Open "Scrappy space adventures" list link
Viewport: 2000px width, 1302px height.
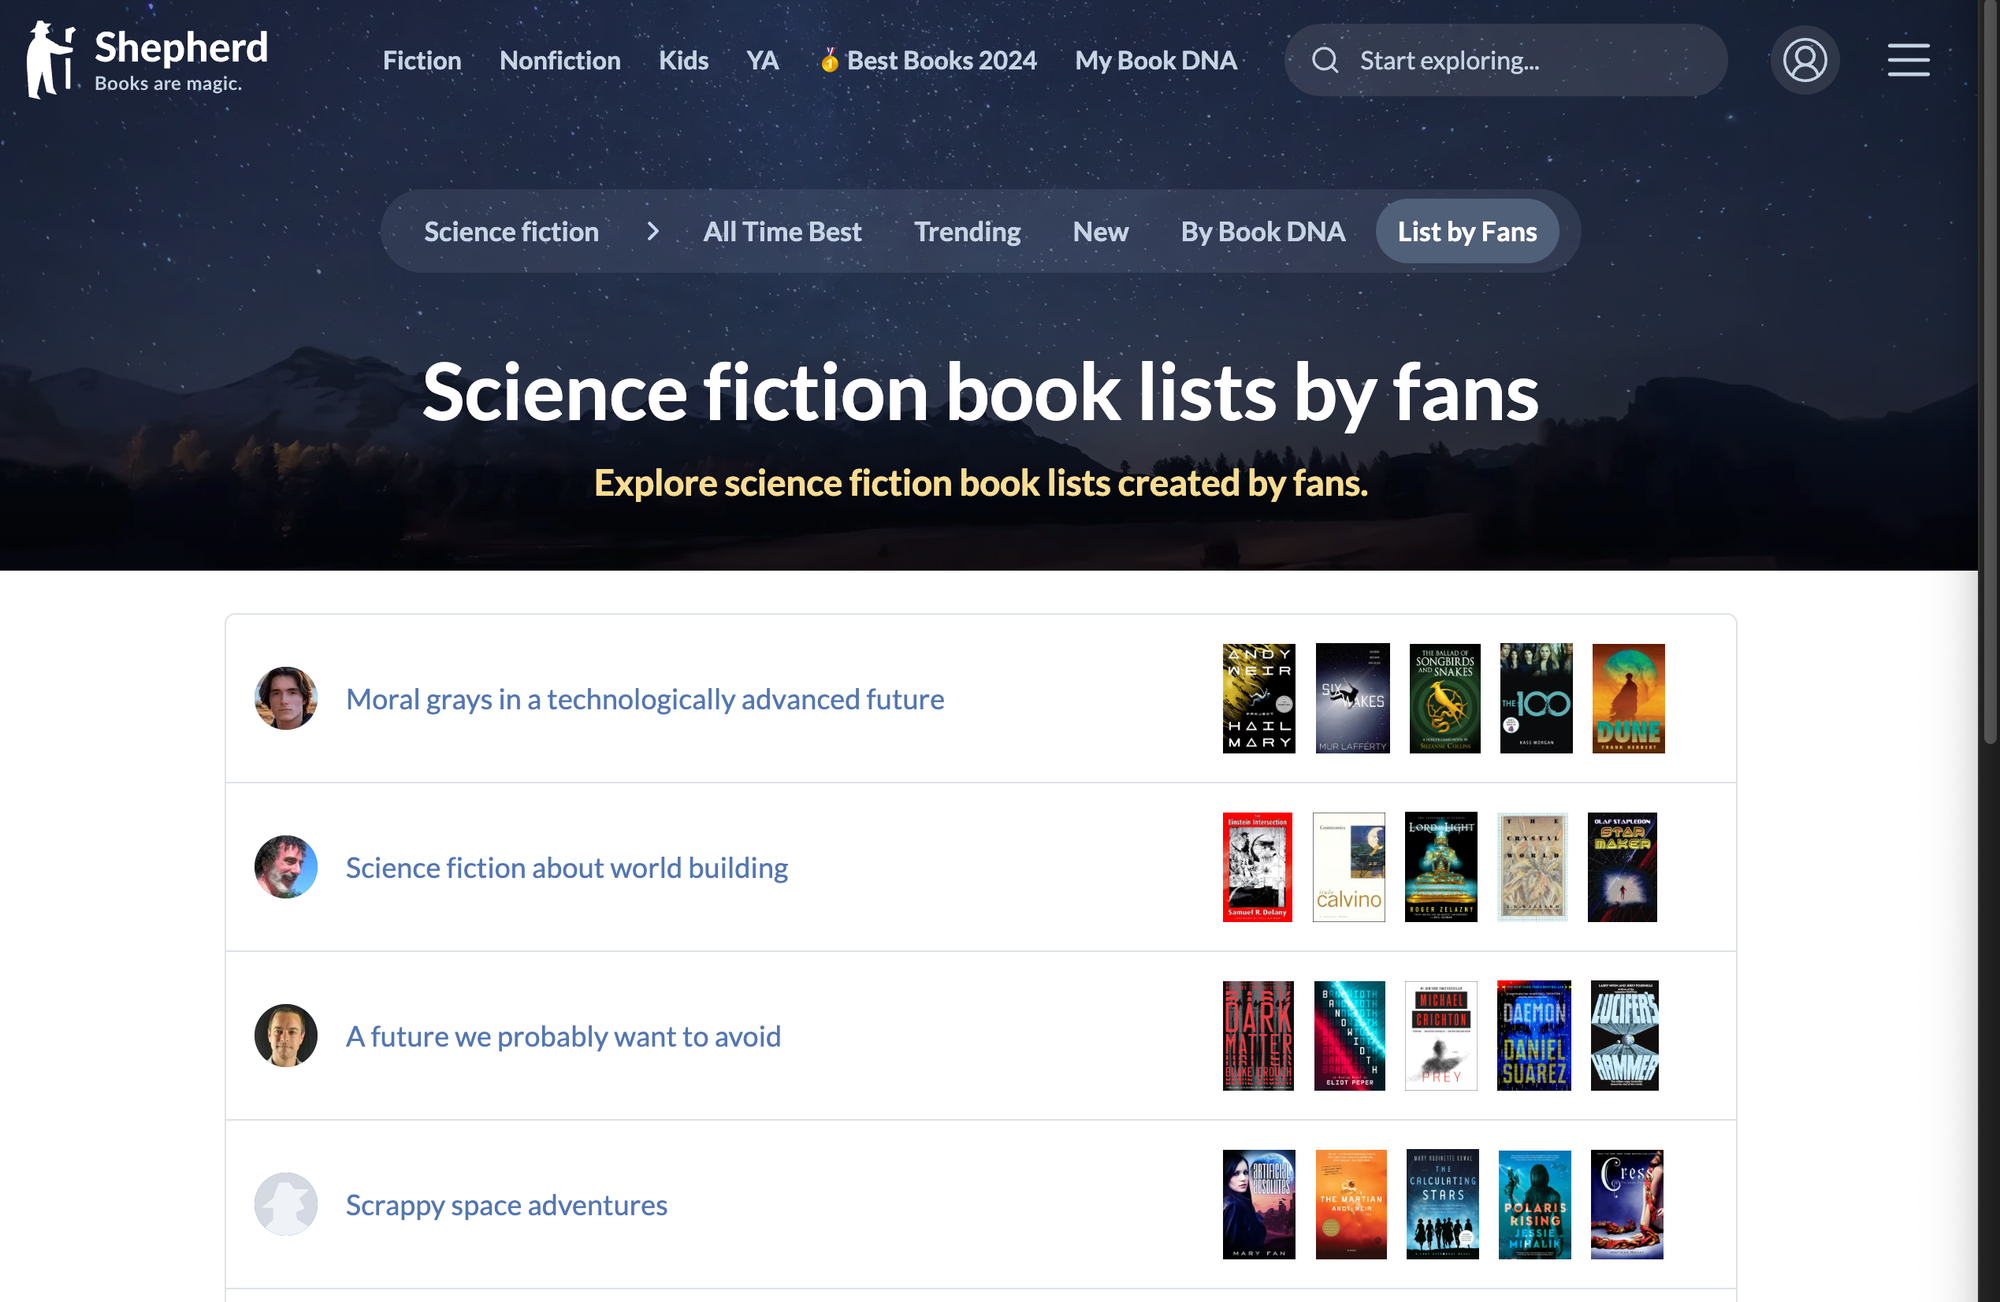click(506, 1205)
